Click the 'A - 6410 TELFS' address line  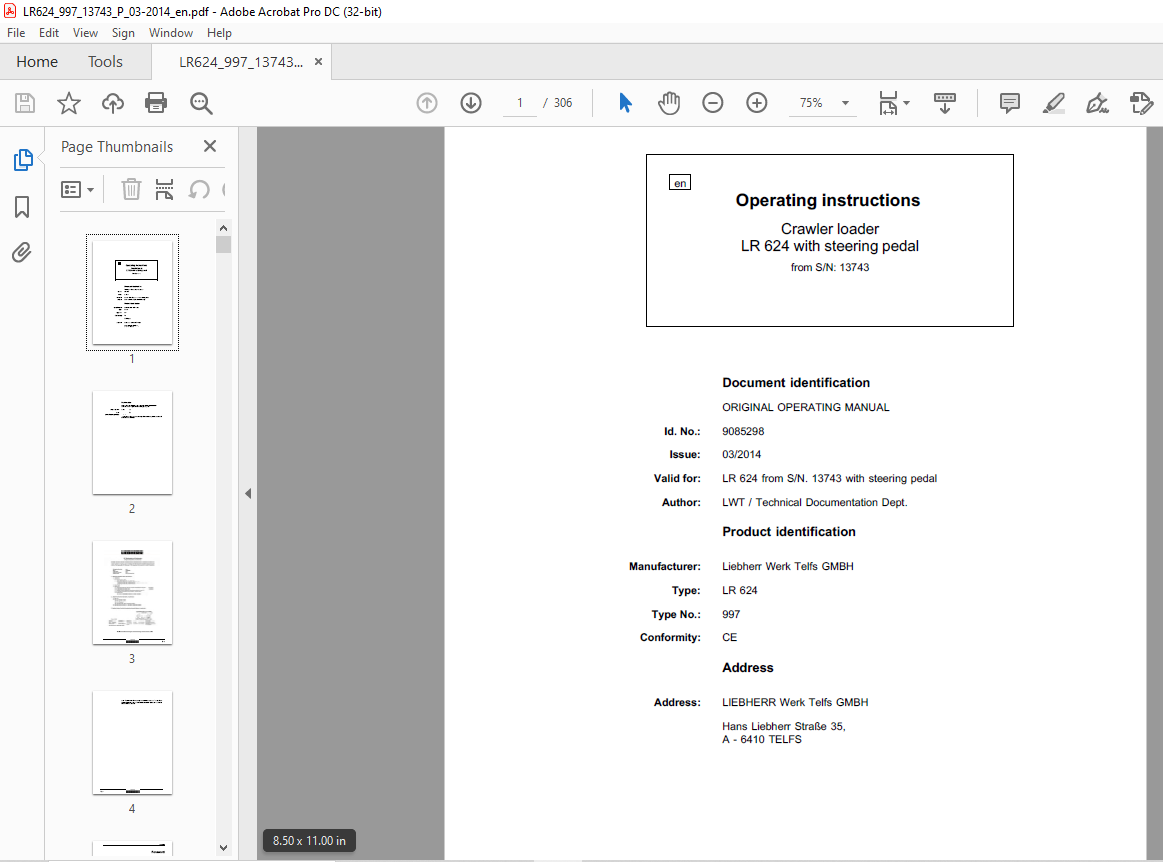762,739
